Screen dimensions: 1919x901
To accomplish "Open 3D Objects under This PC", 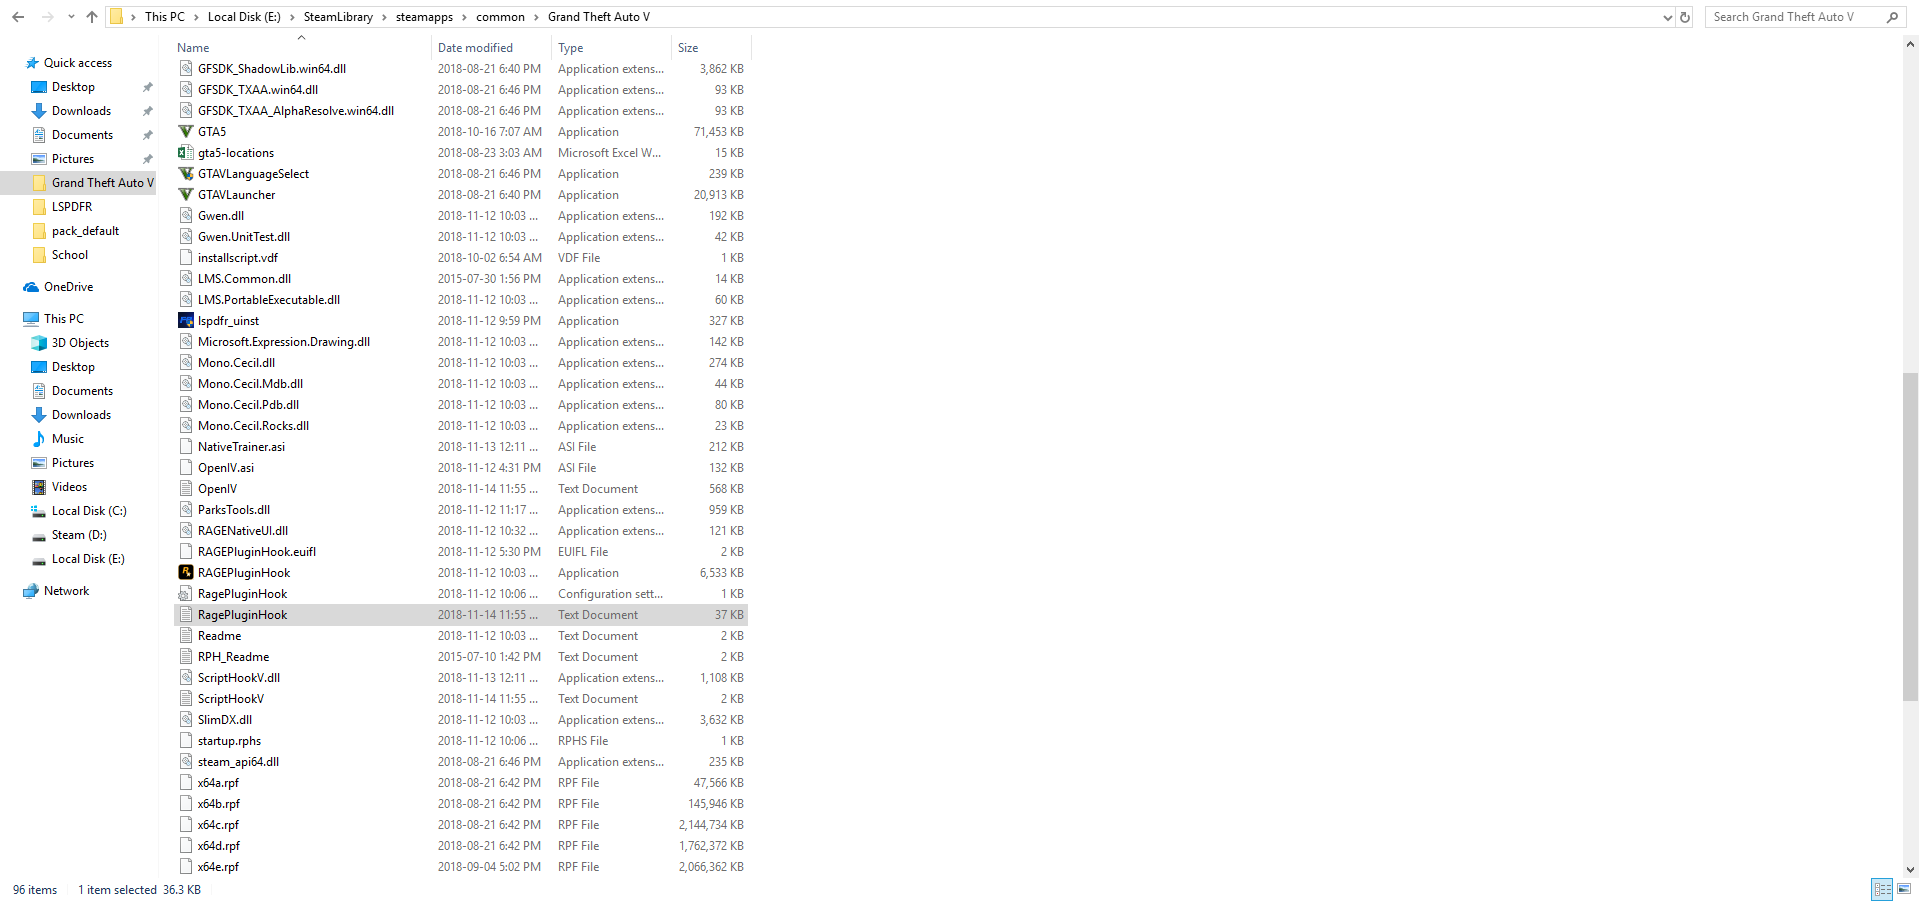I will [x=80, y=343].
